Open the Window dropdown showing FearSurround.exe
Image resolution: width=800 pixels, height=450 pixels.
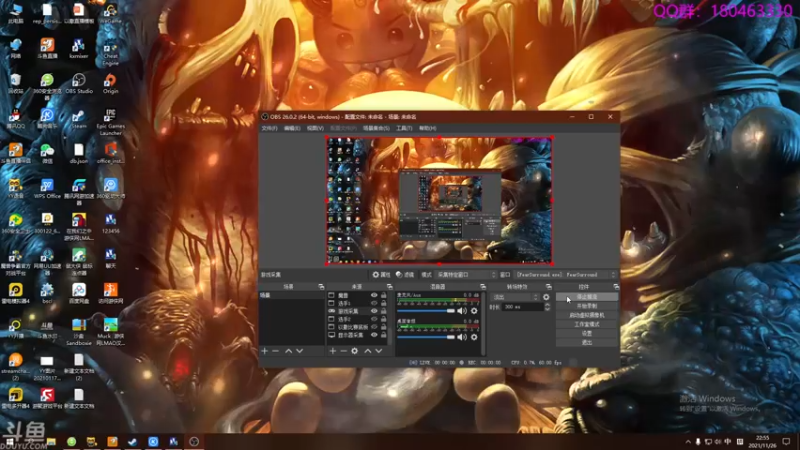pyautogui.click(x=565, y=274)
